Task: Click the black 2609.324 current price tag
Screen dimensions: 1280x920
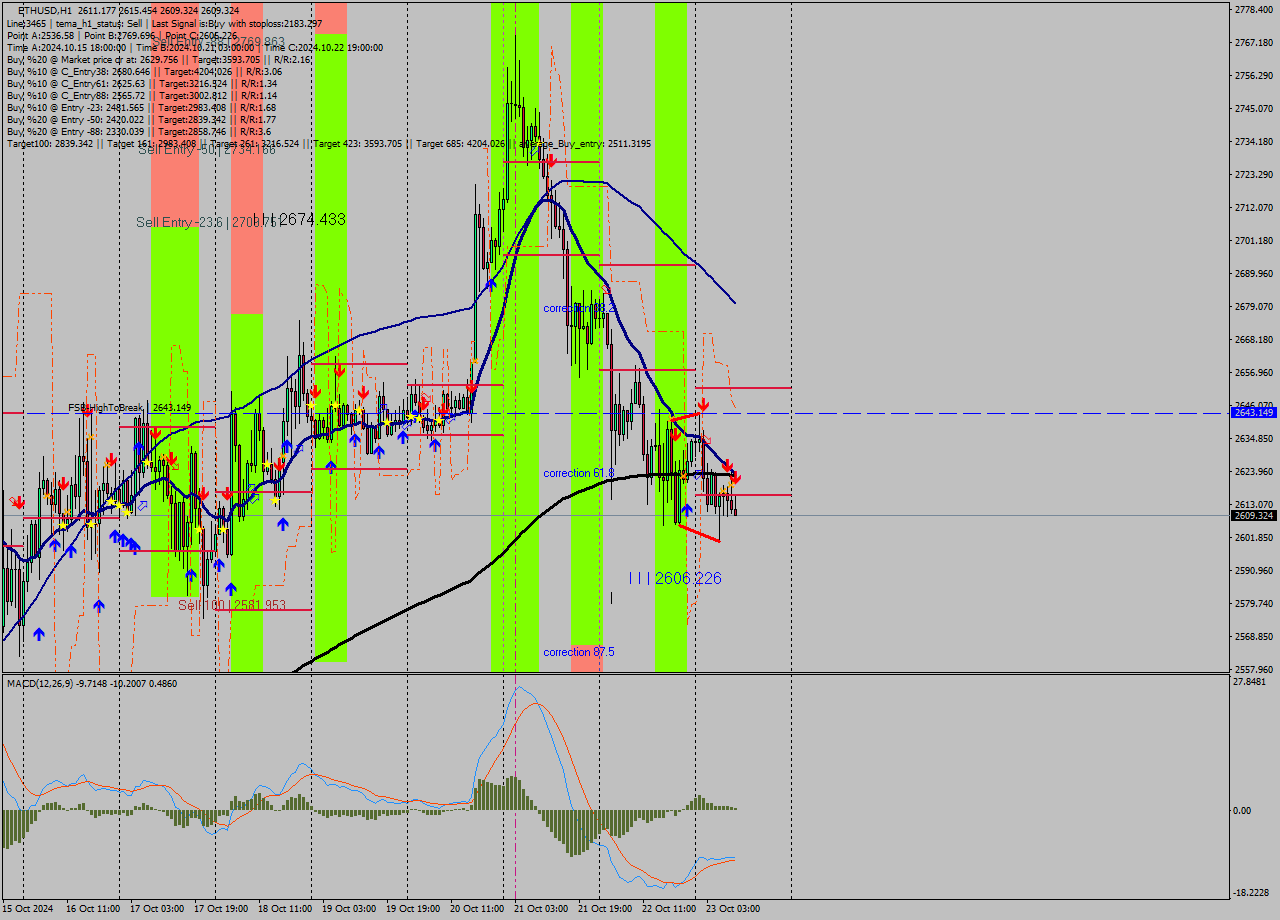Action: pos(1254,515)
